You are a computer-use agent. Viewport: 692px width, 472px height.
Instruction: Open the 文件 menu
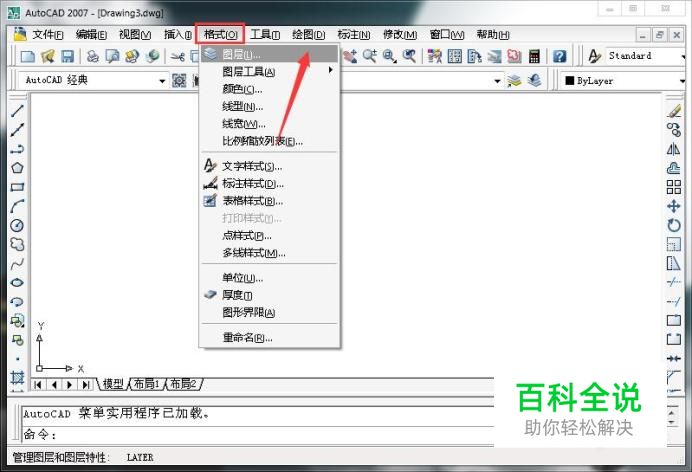(48, 34)
